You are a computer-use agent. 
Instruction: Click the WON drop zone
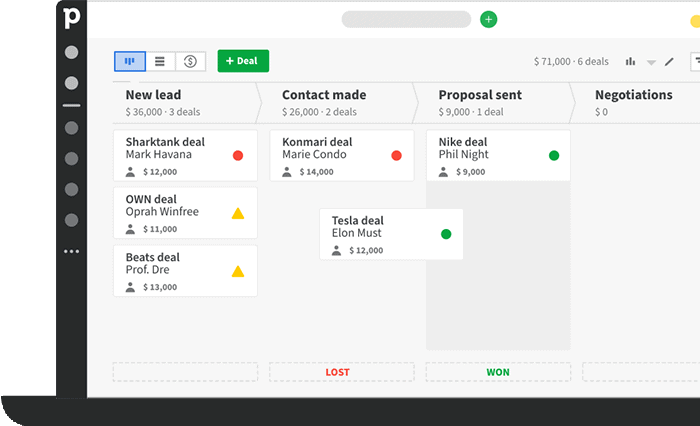click(x=498, y=372)
